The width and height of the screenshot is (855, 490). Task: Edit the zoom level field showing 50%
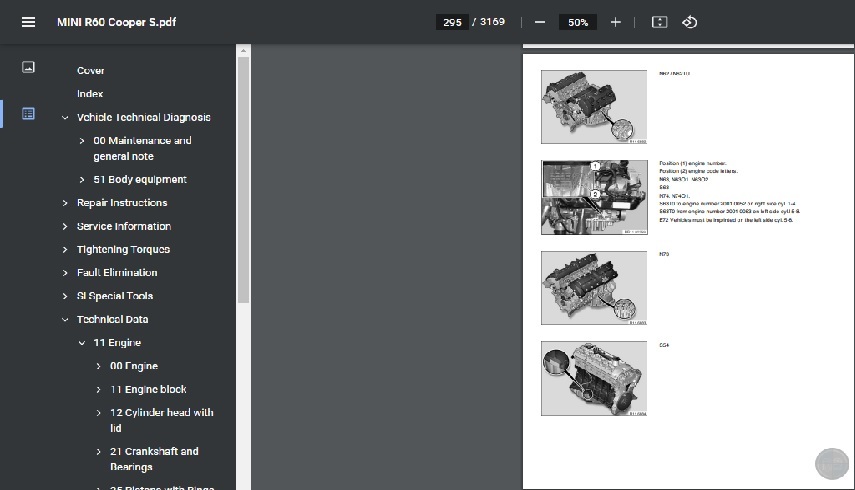[x=578, y=22]
